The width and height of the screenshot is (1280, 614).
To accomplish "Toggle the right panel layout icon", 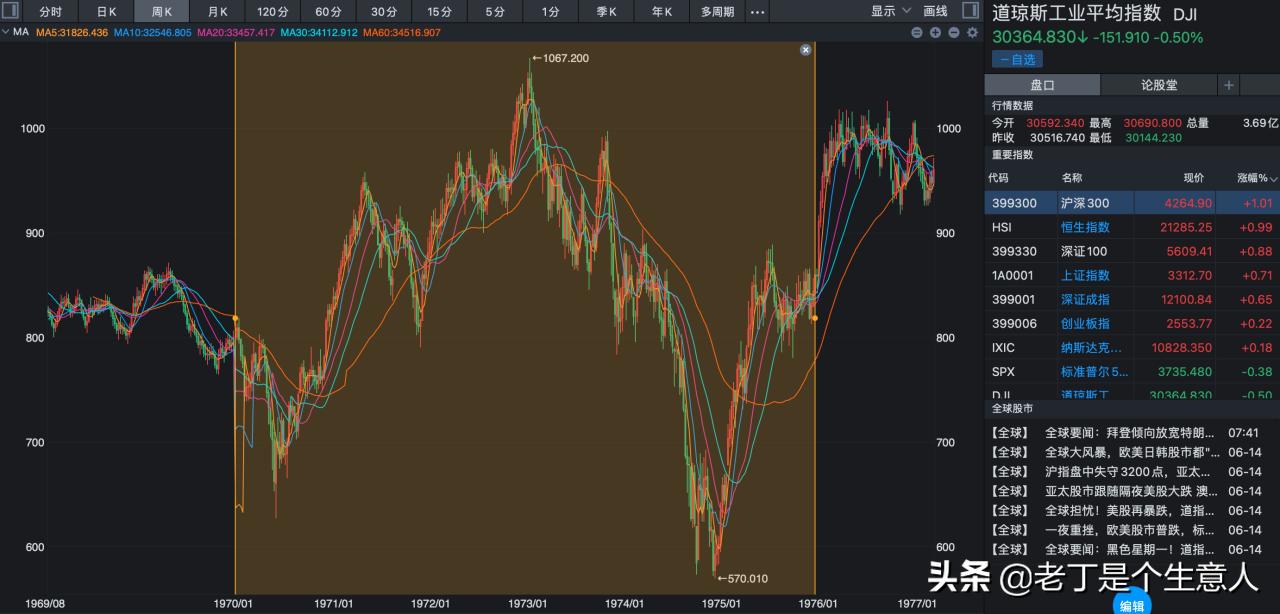I will (x=970, y=11).
